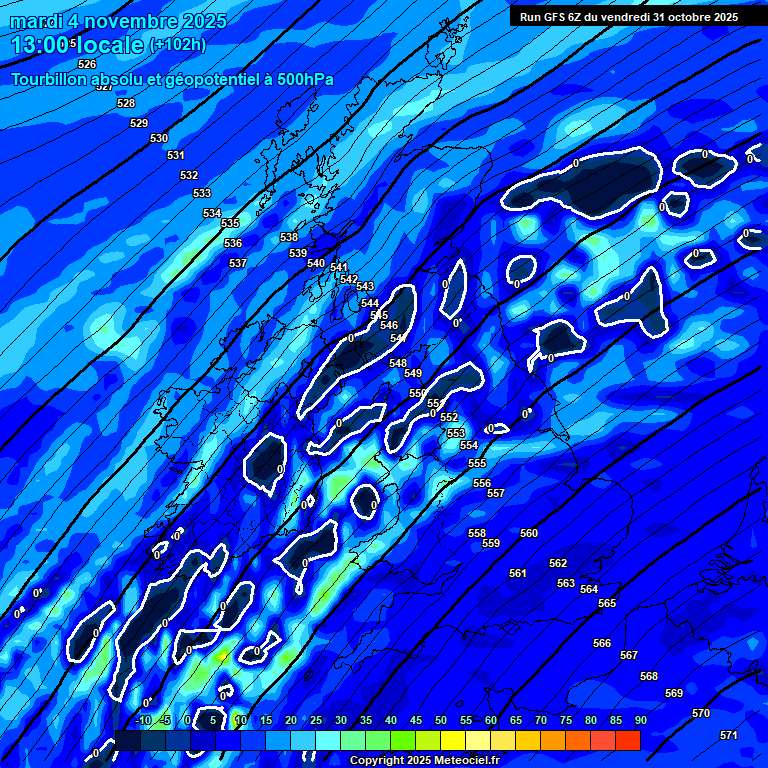Click the '-10' value on the color scale
The width and height of the screenshot is (768, 768).
pyautogui.click(x=142, y=720)
